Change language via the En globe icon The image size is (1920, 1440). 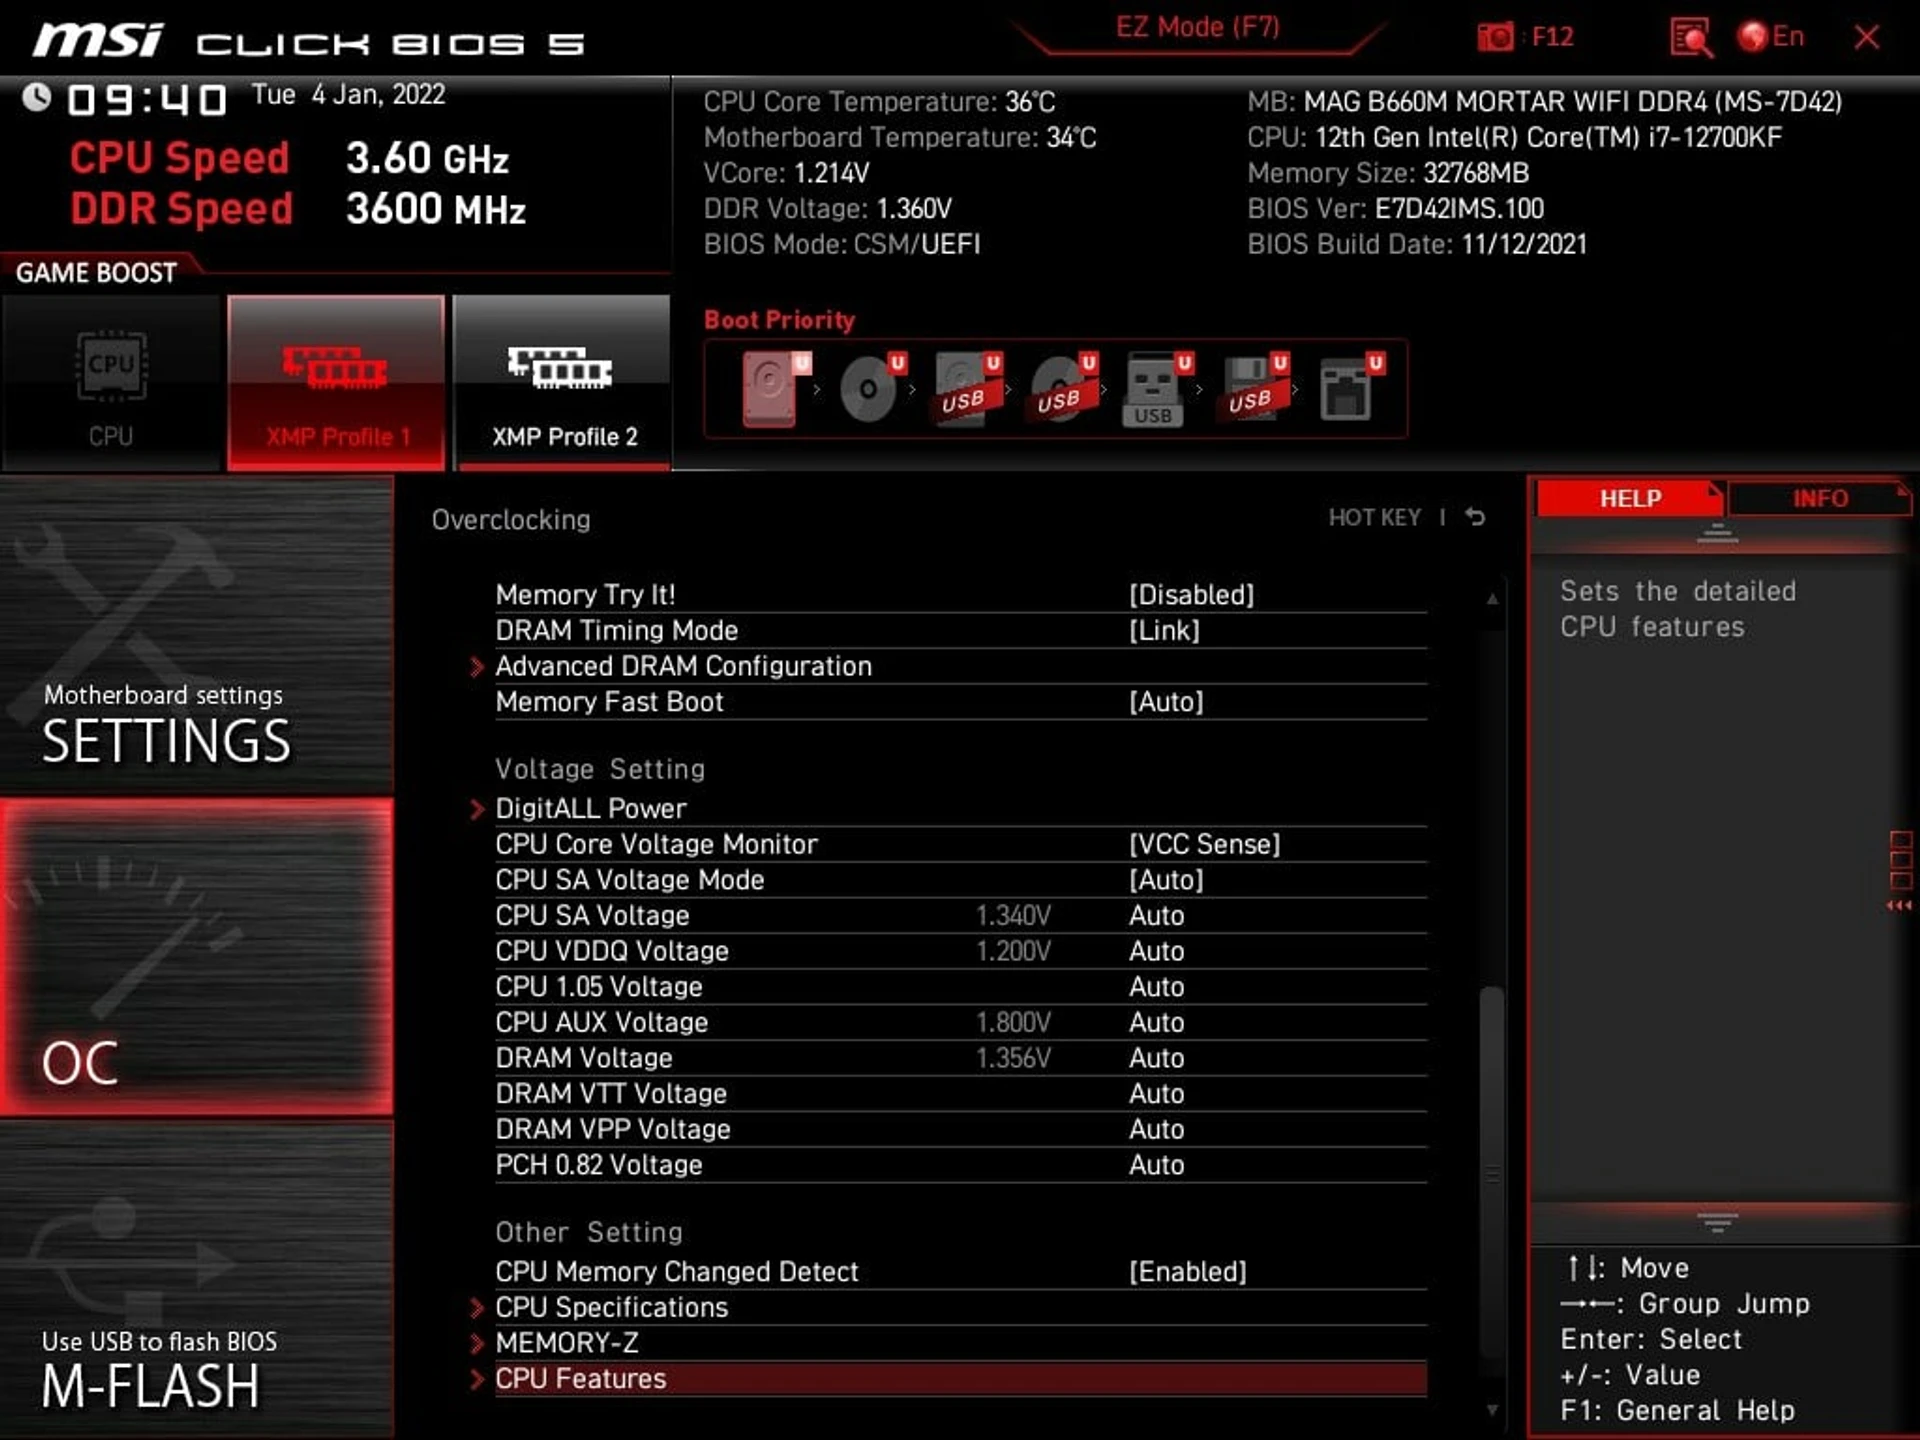1771,37
